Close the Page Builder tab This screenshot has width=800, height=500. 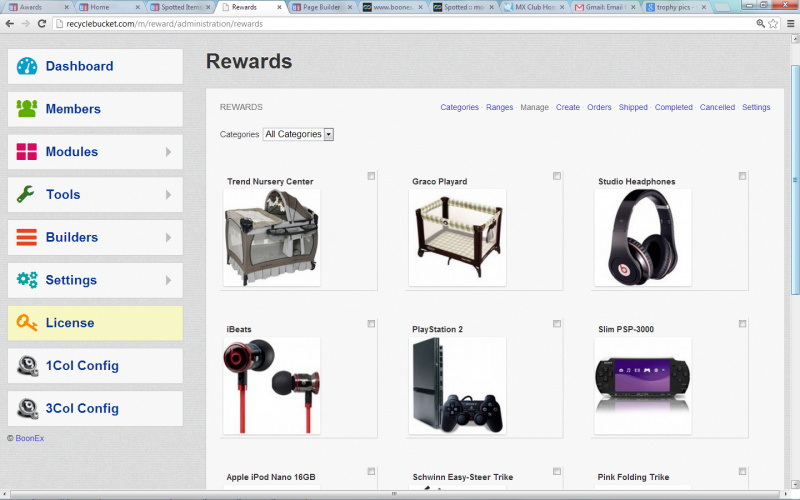(350, 7)
